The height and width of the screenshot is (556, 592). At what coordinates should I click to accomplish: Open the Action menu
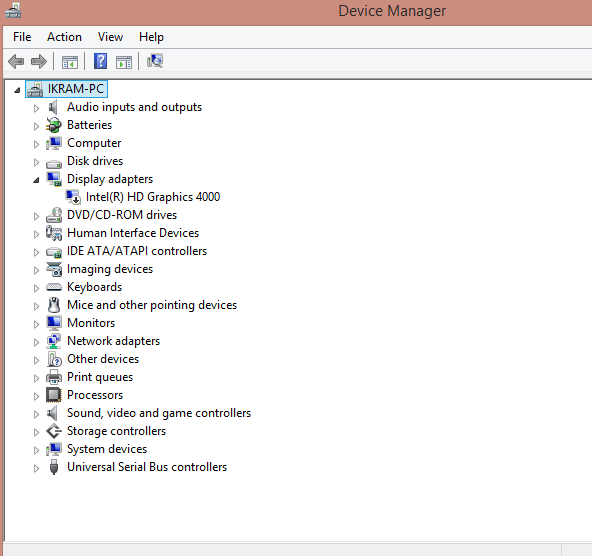[x=64, y=37]
